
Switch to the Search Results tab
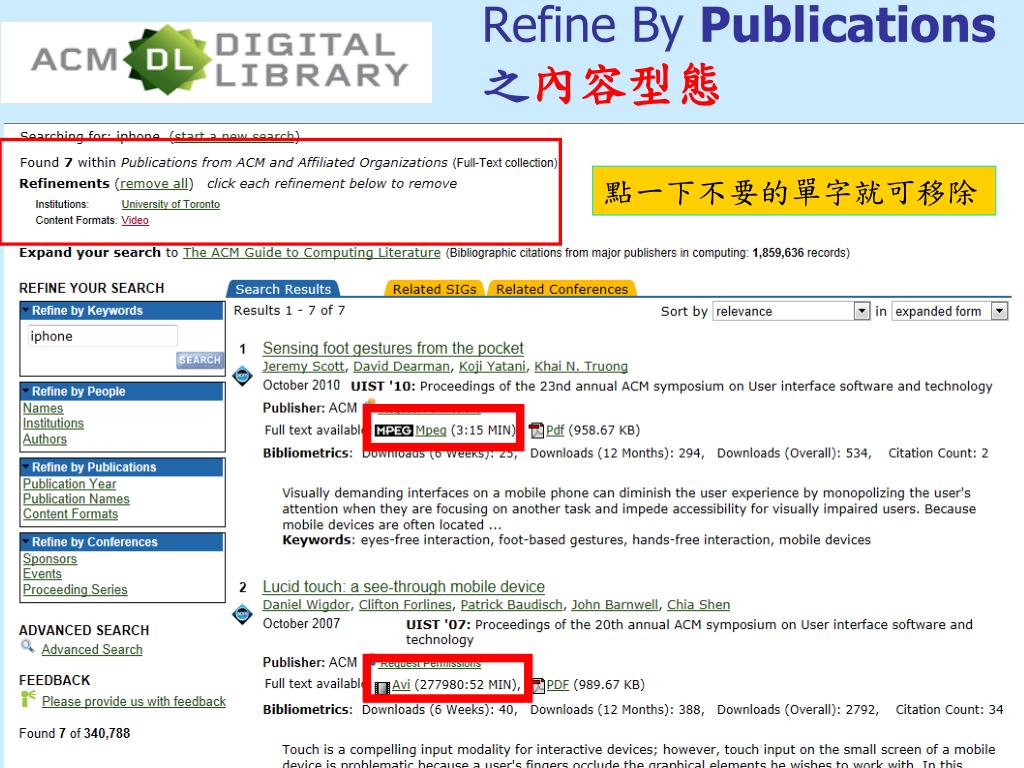pos(283,289)
